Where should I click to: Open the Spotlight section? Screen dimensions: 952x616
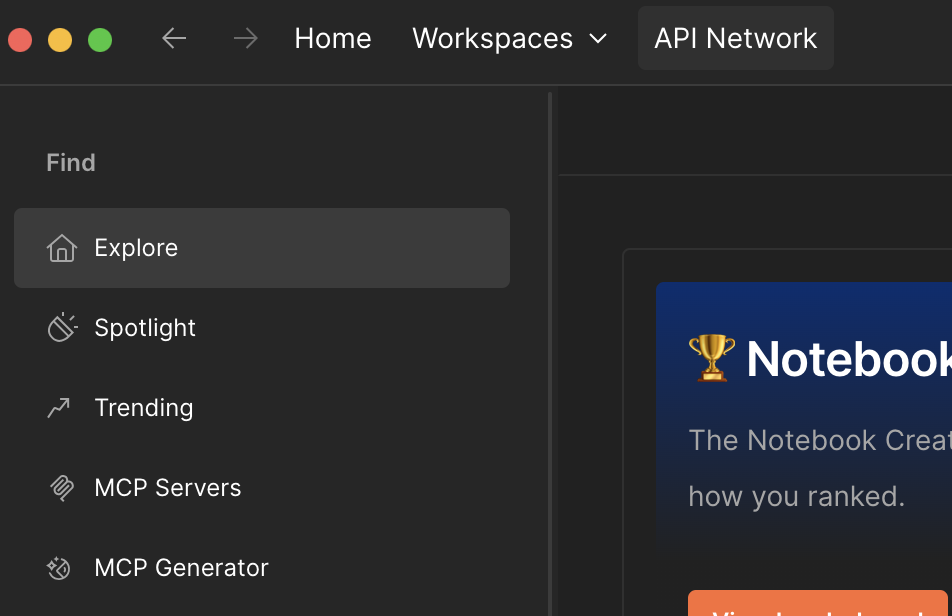[145, 328]
